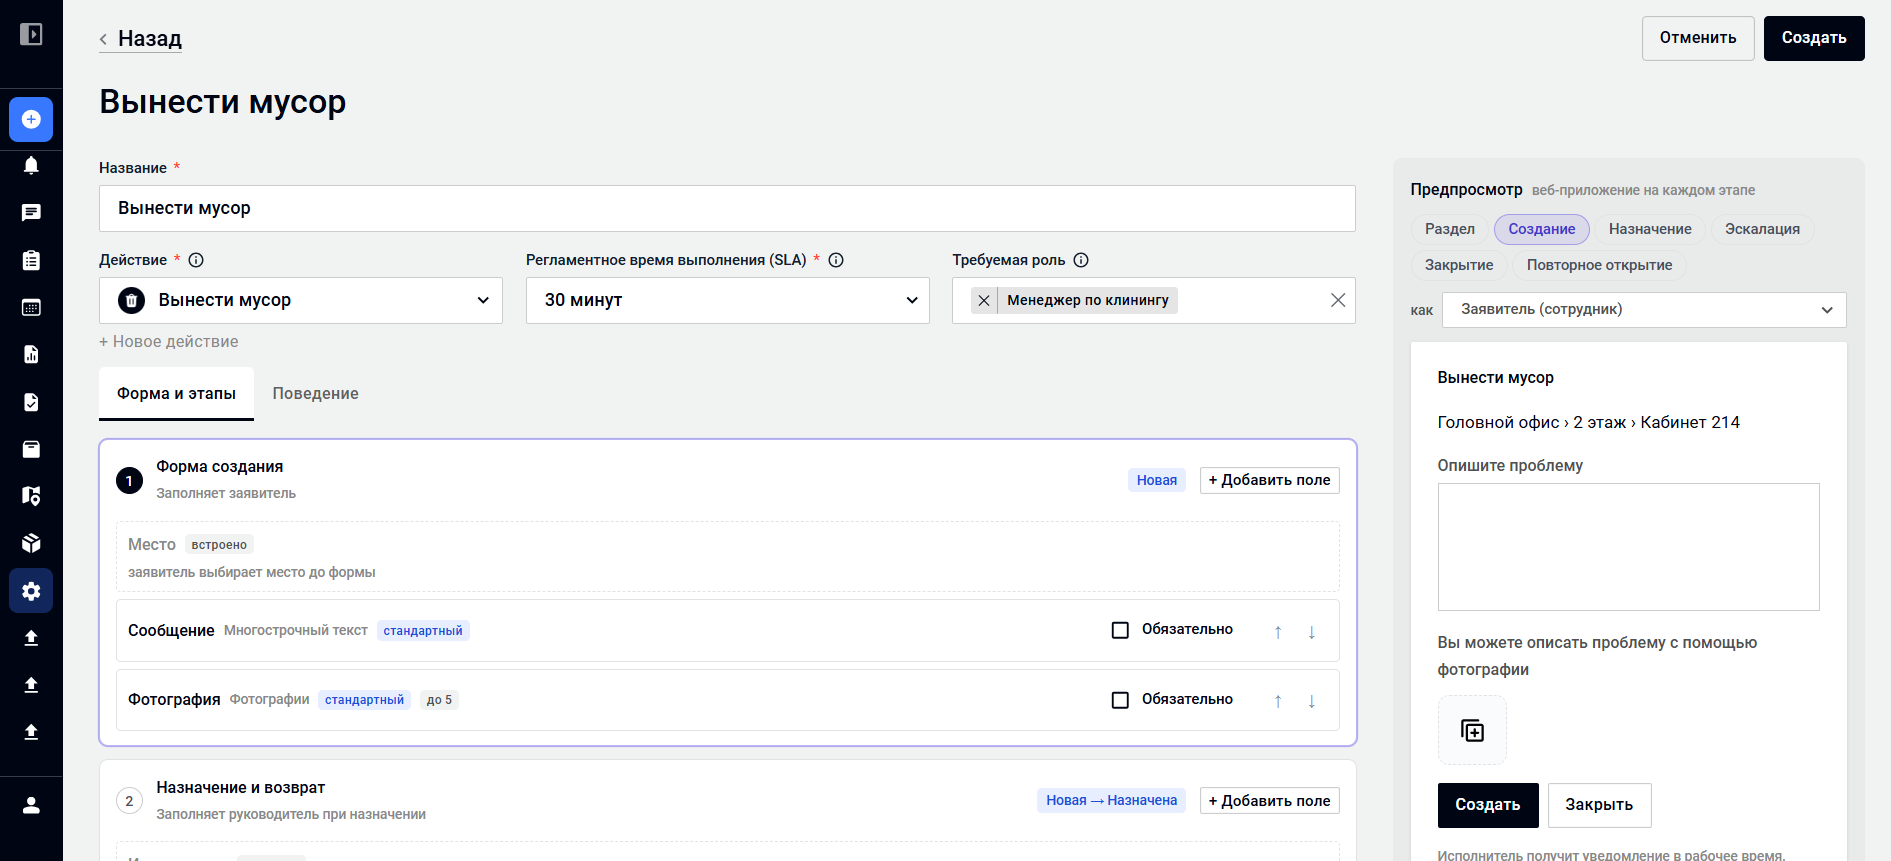1891x861 pixels.
Task: Select the Назначение preview stage chip
Action: tap(1650, 229)
